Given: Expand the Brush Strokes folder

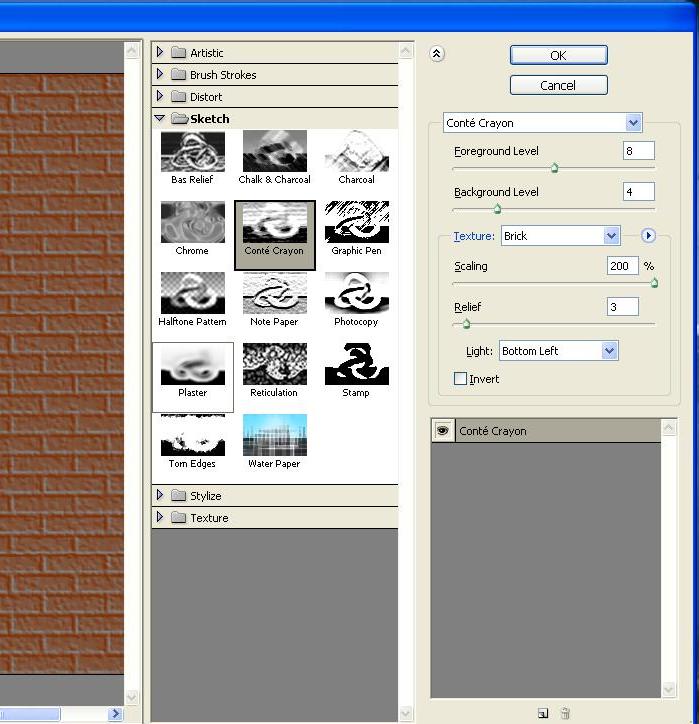Looking at the screenshot, I should (x=160, y=74).
